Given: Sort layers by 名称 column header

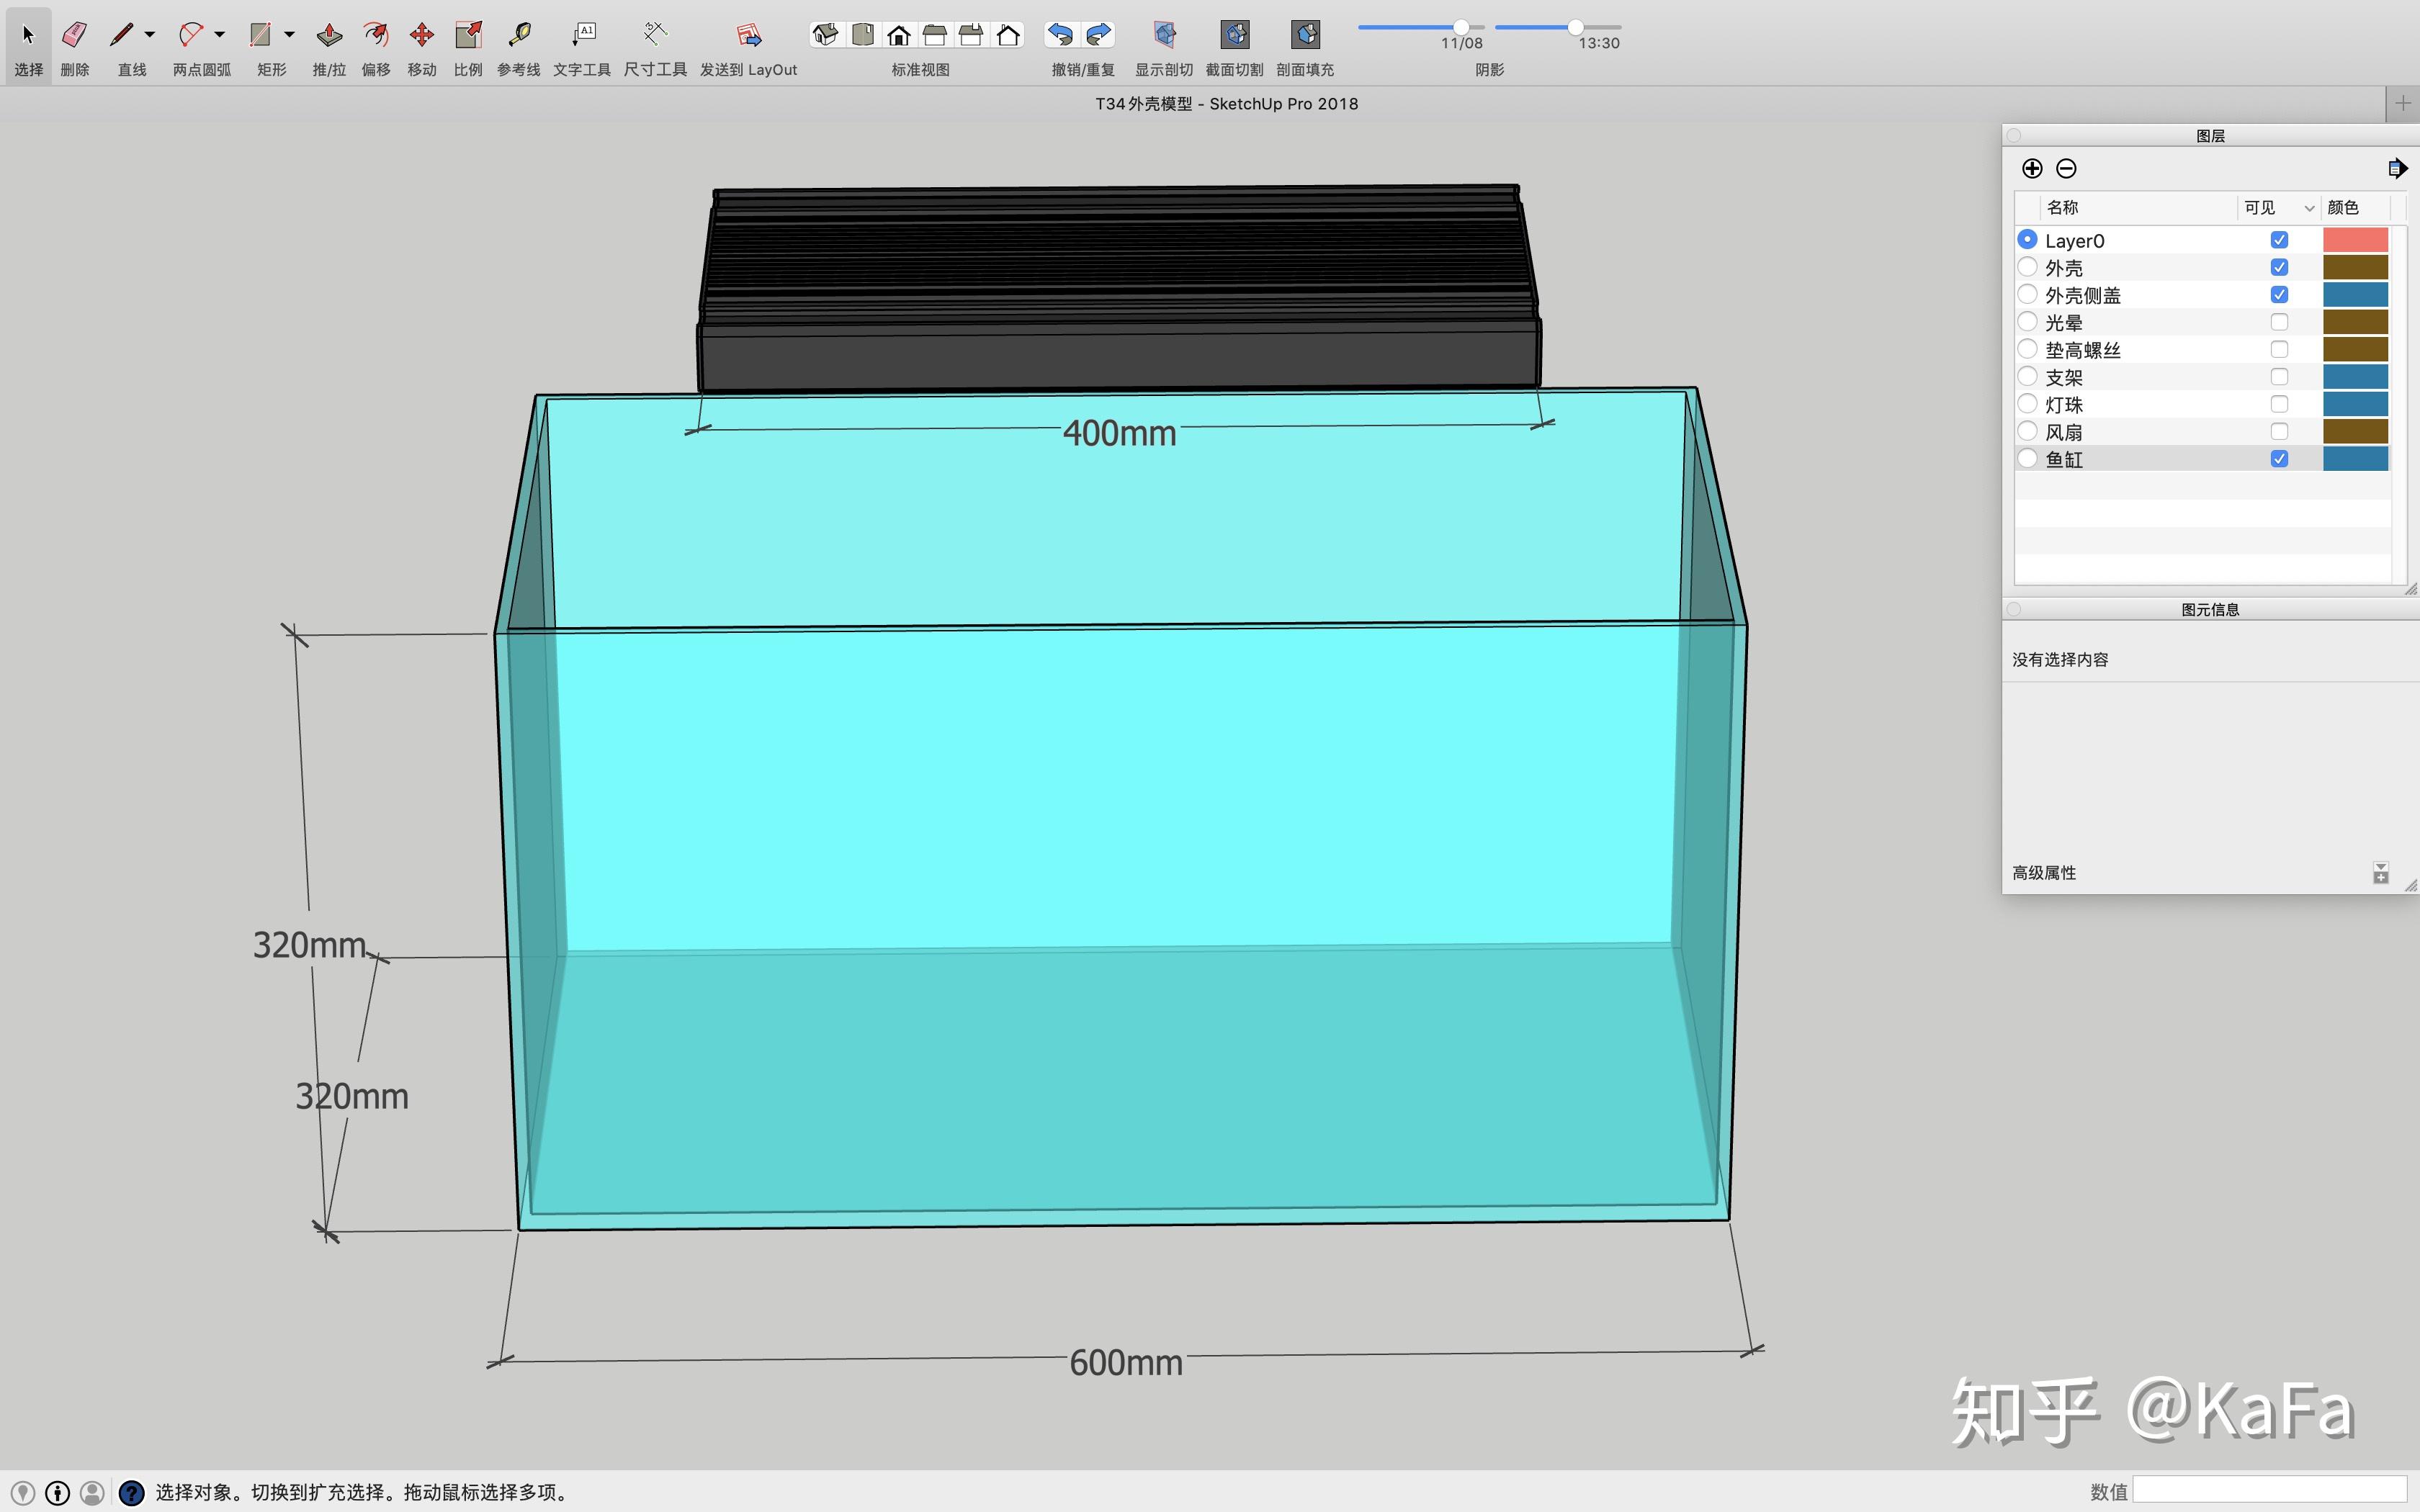Looking at the screenshot, I should point(2062,207).
